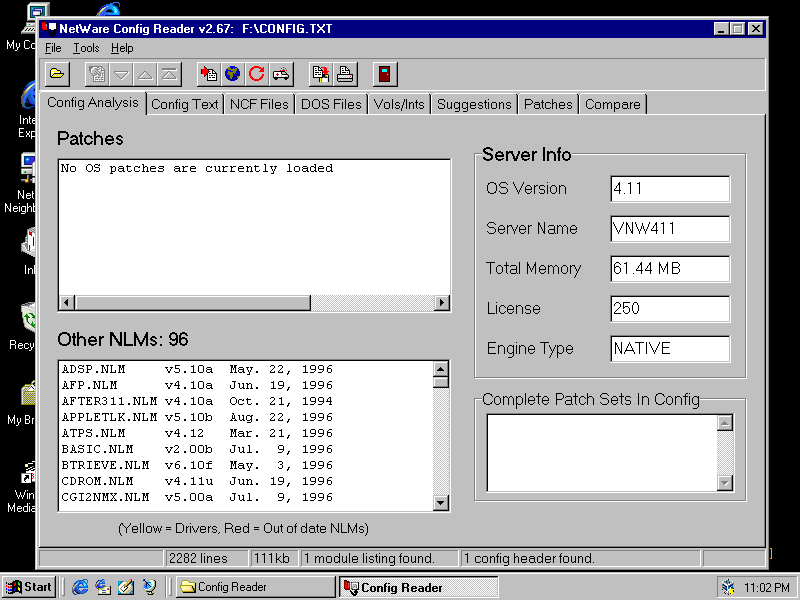The height and width of the screenshot is (600, 800).
Task: Click 'No OS patches are currently loaded' text
Action: (197, 168)
